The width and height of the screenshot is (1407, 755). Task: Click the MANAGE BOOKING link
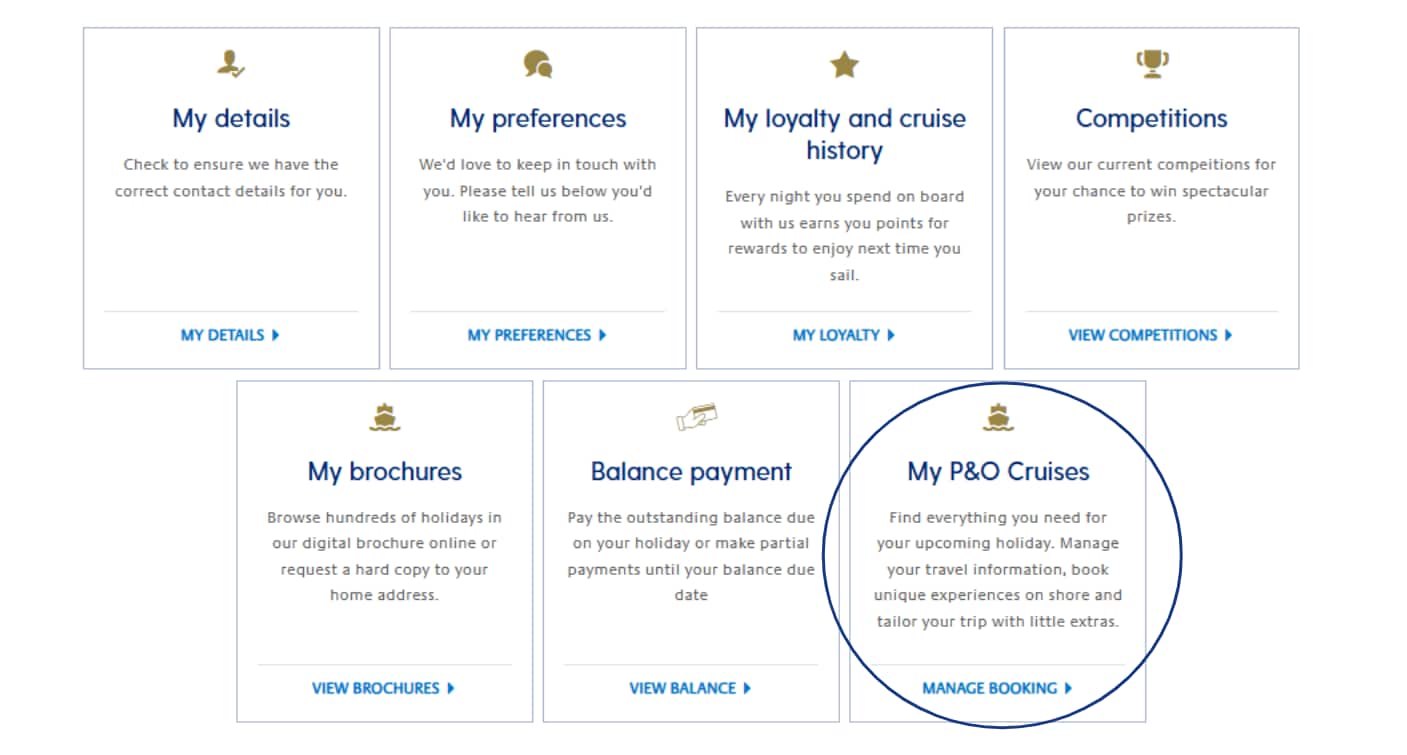[997, 688]
